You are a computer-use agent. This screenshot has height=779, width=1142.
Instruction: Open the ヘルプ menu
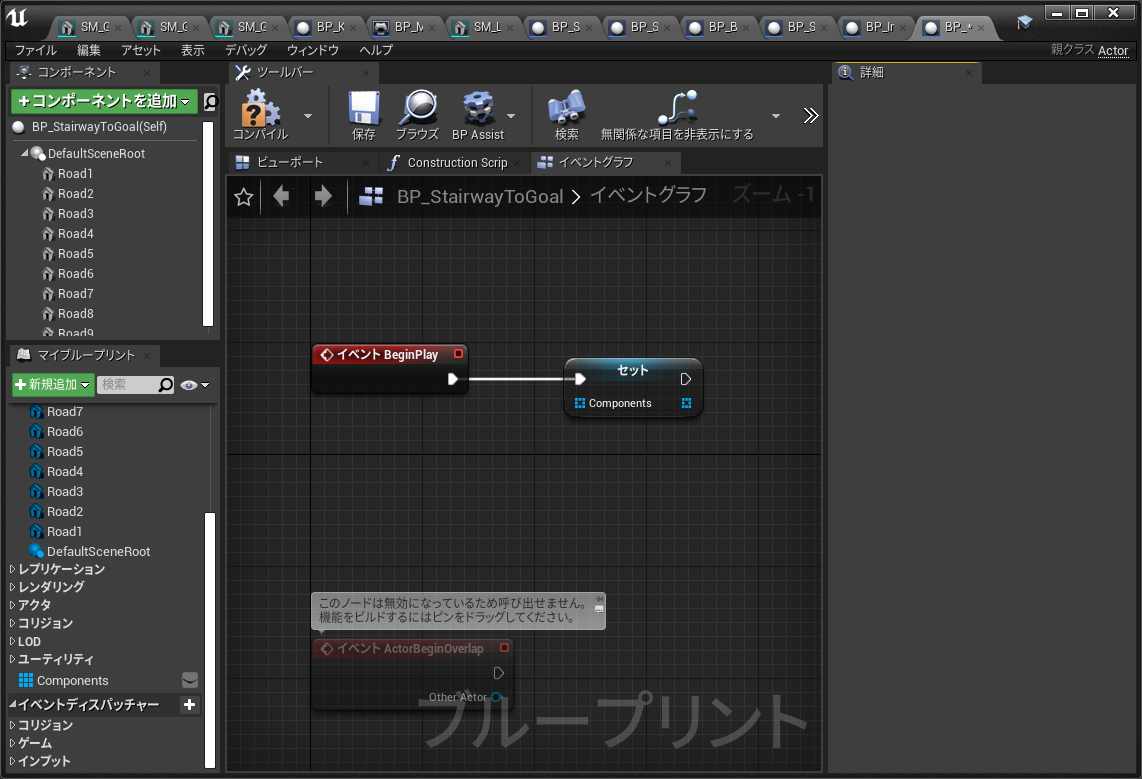pyautogui.click(x=376, y=50)
